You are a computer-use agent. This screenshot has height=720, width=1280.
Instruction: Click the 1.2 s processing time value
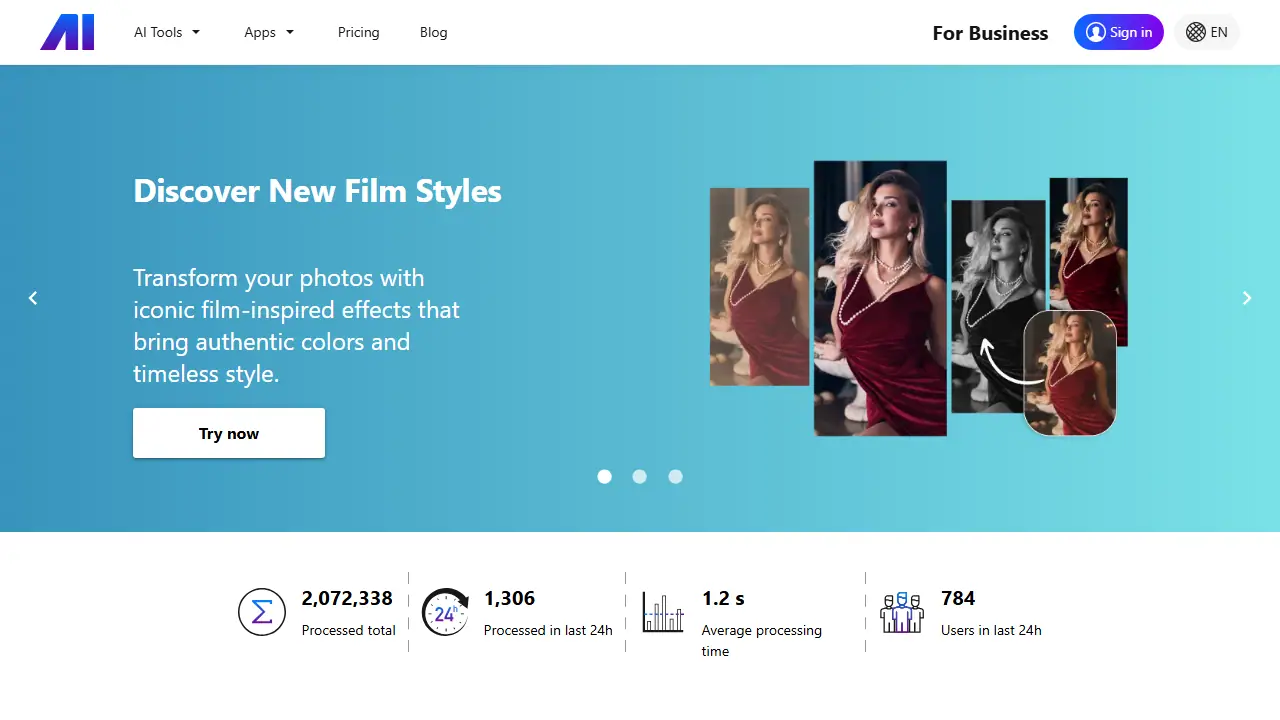coord(723,598)
